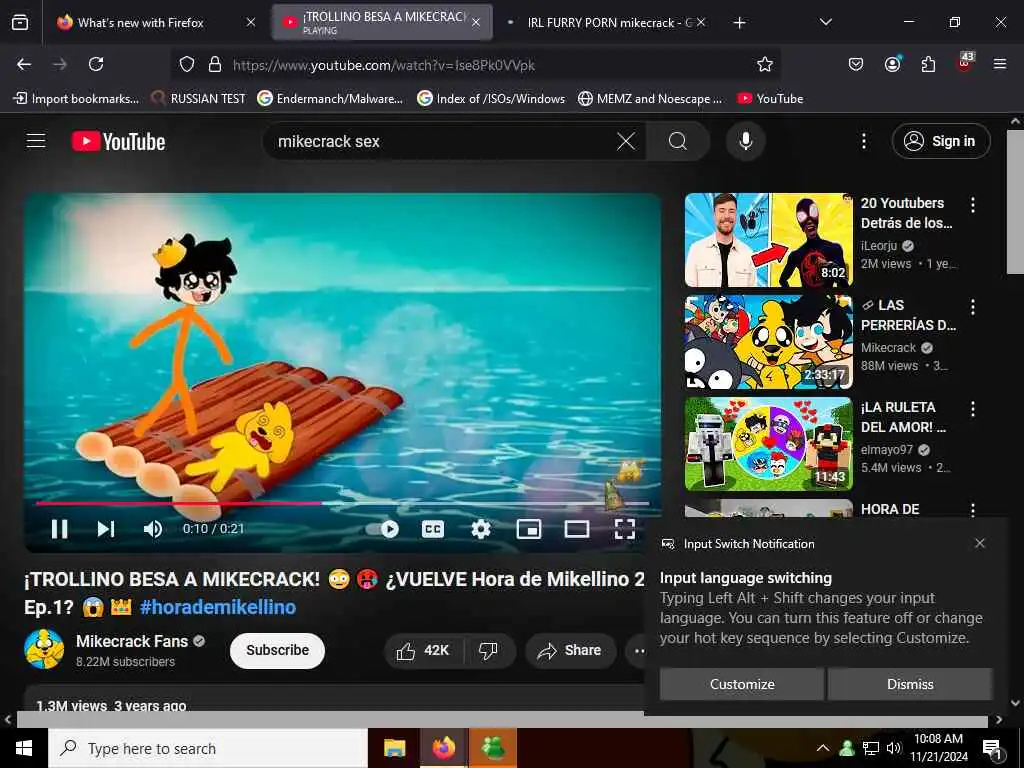
Task: Reload the current YouTube page
Action: pyautogui.click(x=96, y=64)
